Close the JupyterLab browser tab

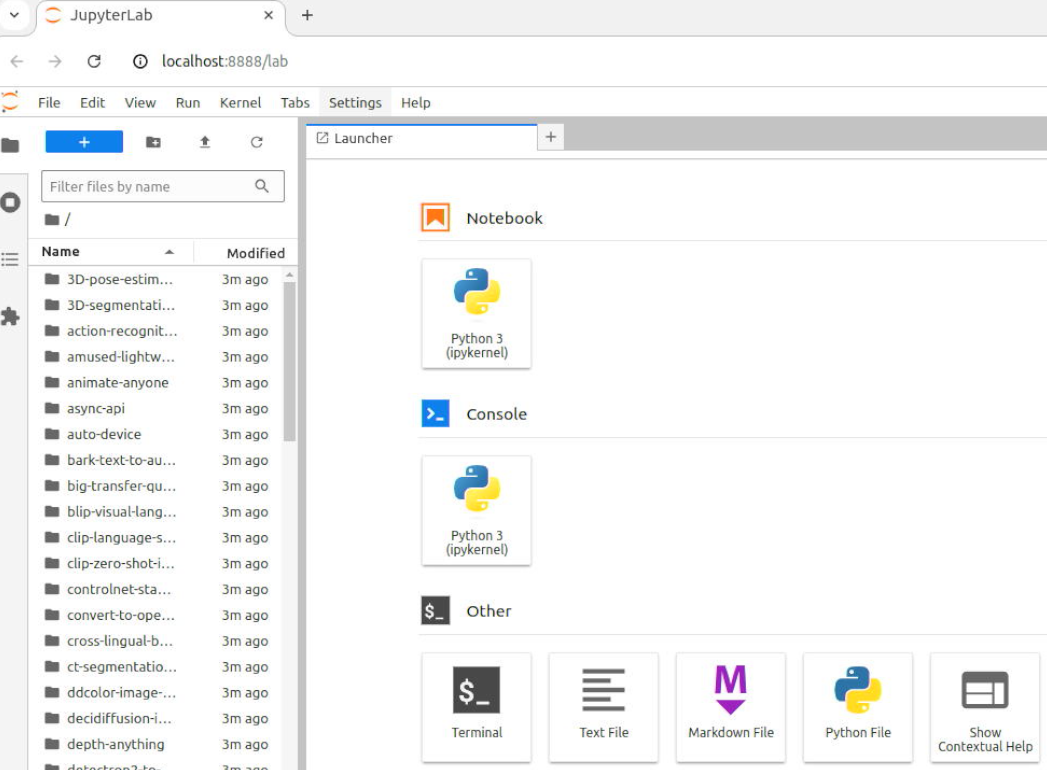point(268,15)
